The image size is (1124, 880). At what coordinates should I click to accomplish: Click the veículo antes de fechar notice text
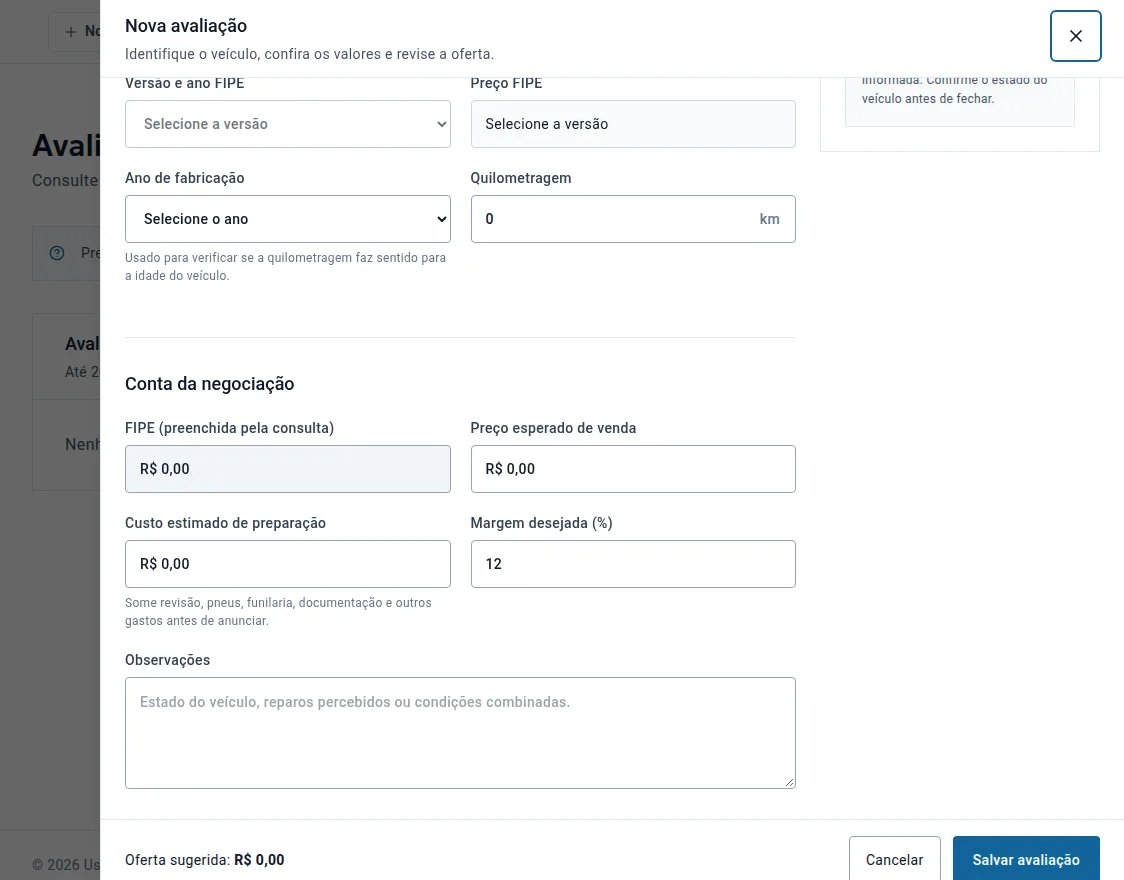[928, 99]
